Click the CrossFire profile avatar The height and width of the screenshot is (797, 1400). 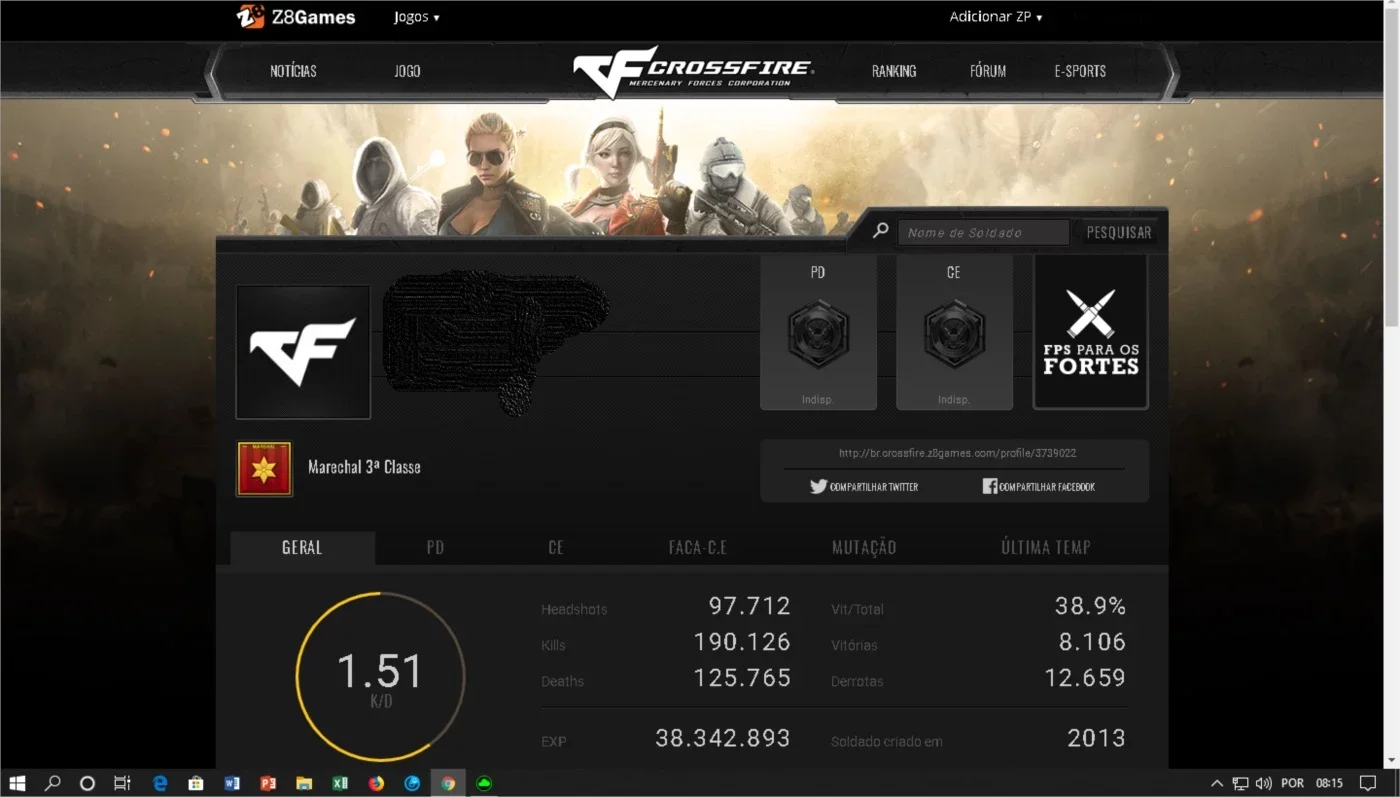tap(303, 352)
